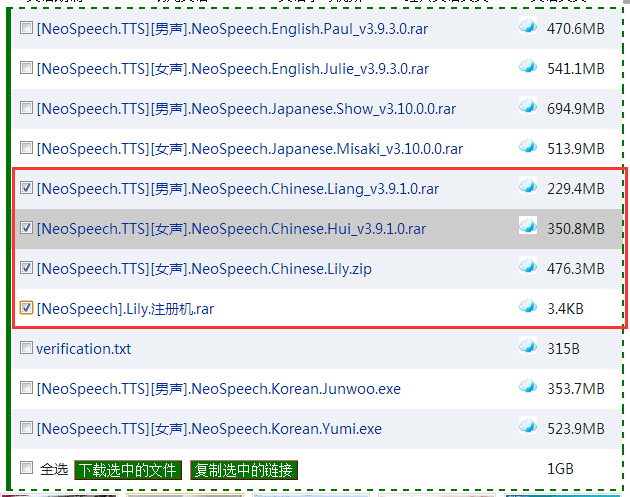Uncheck the Chinese.Hui_v3.9.1.0.rar checkbox
Image resolution: width=630 pixels, height=497 pixels.
(x=27, y=228)
